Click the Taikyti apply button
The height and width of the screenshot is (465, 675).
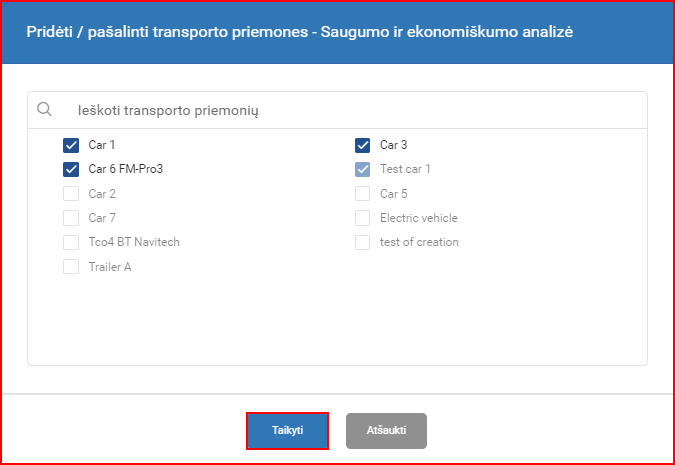point(288,431)
